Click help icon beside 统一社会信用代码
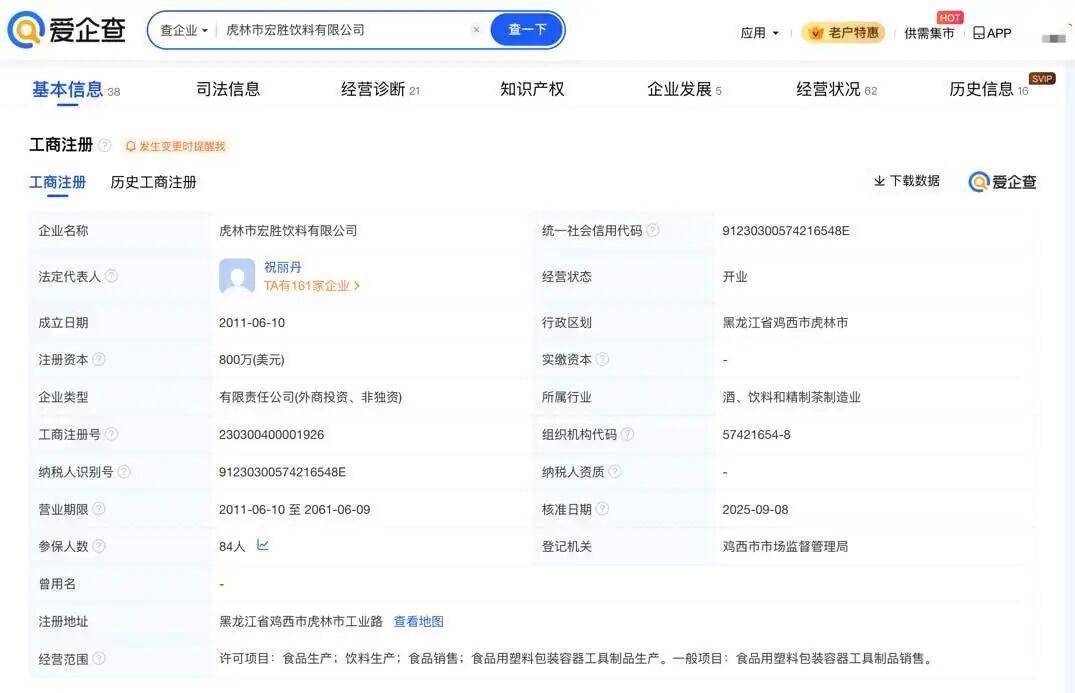The height and width of the screenshot is (693, 1075). click(x=653, y=230)
